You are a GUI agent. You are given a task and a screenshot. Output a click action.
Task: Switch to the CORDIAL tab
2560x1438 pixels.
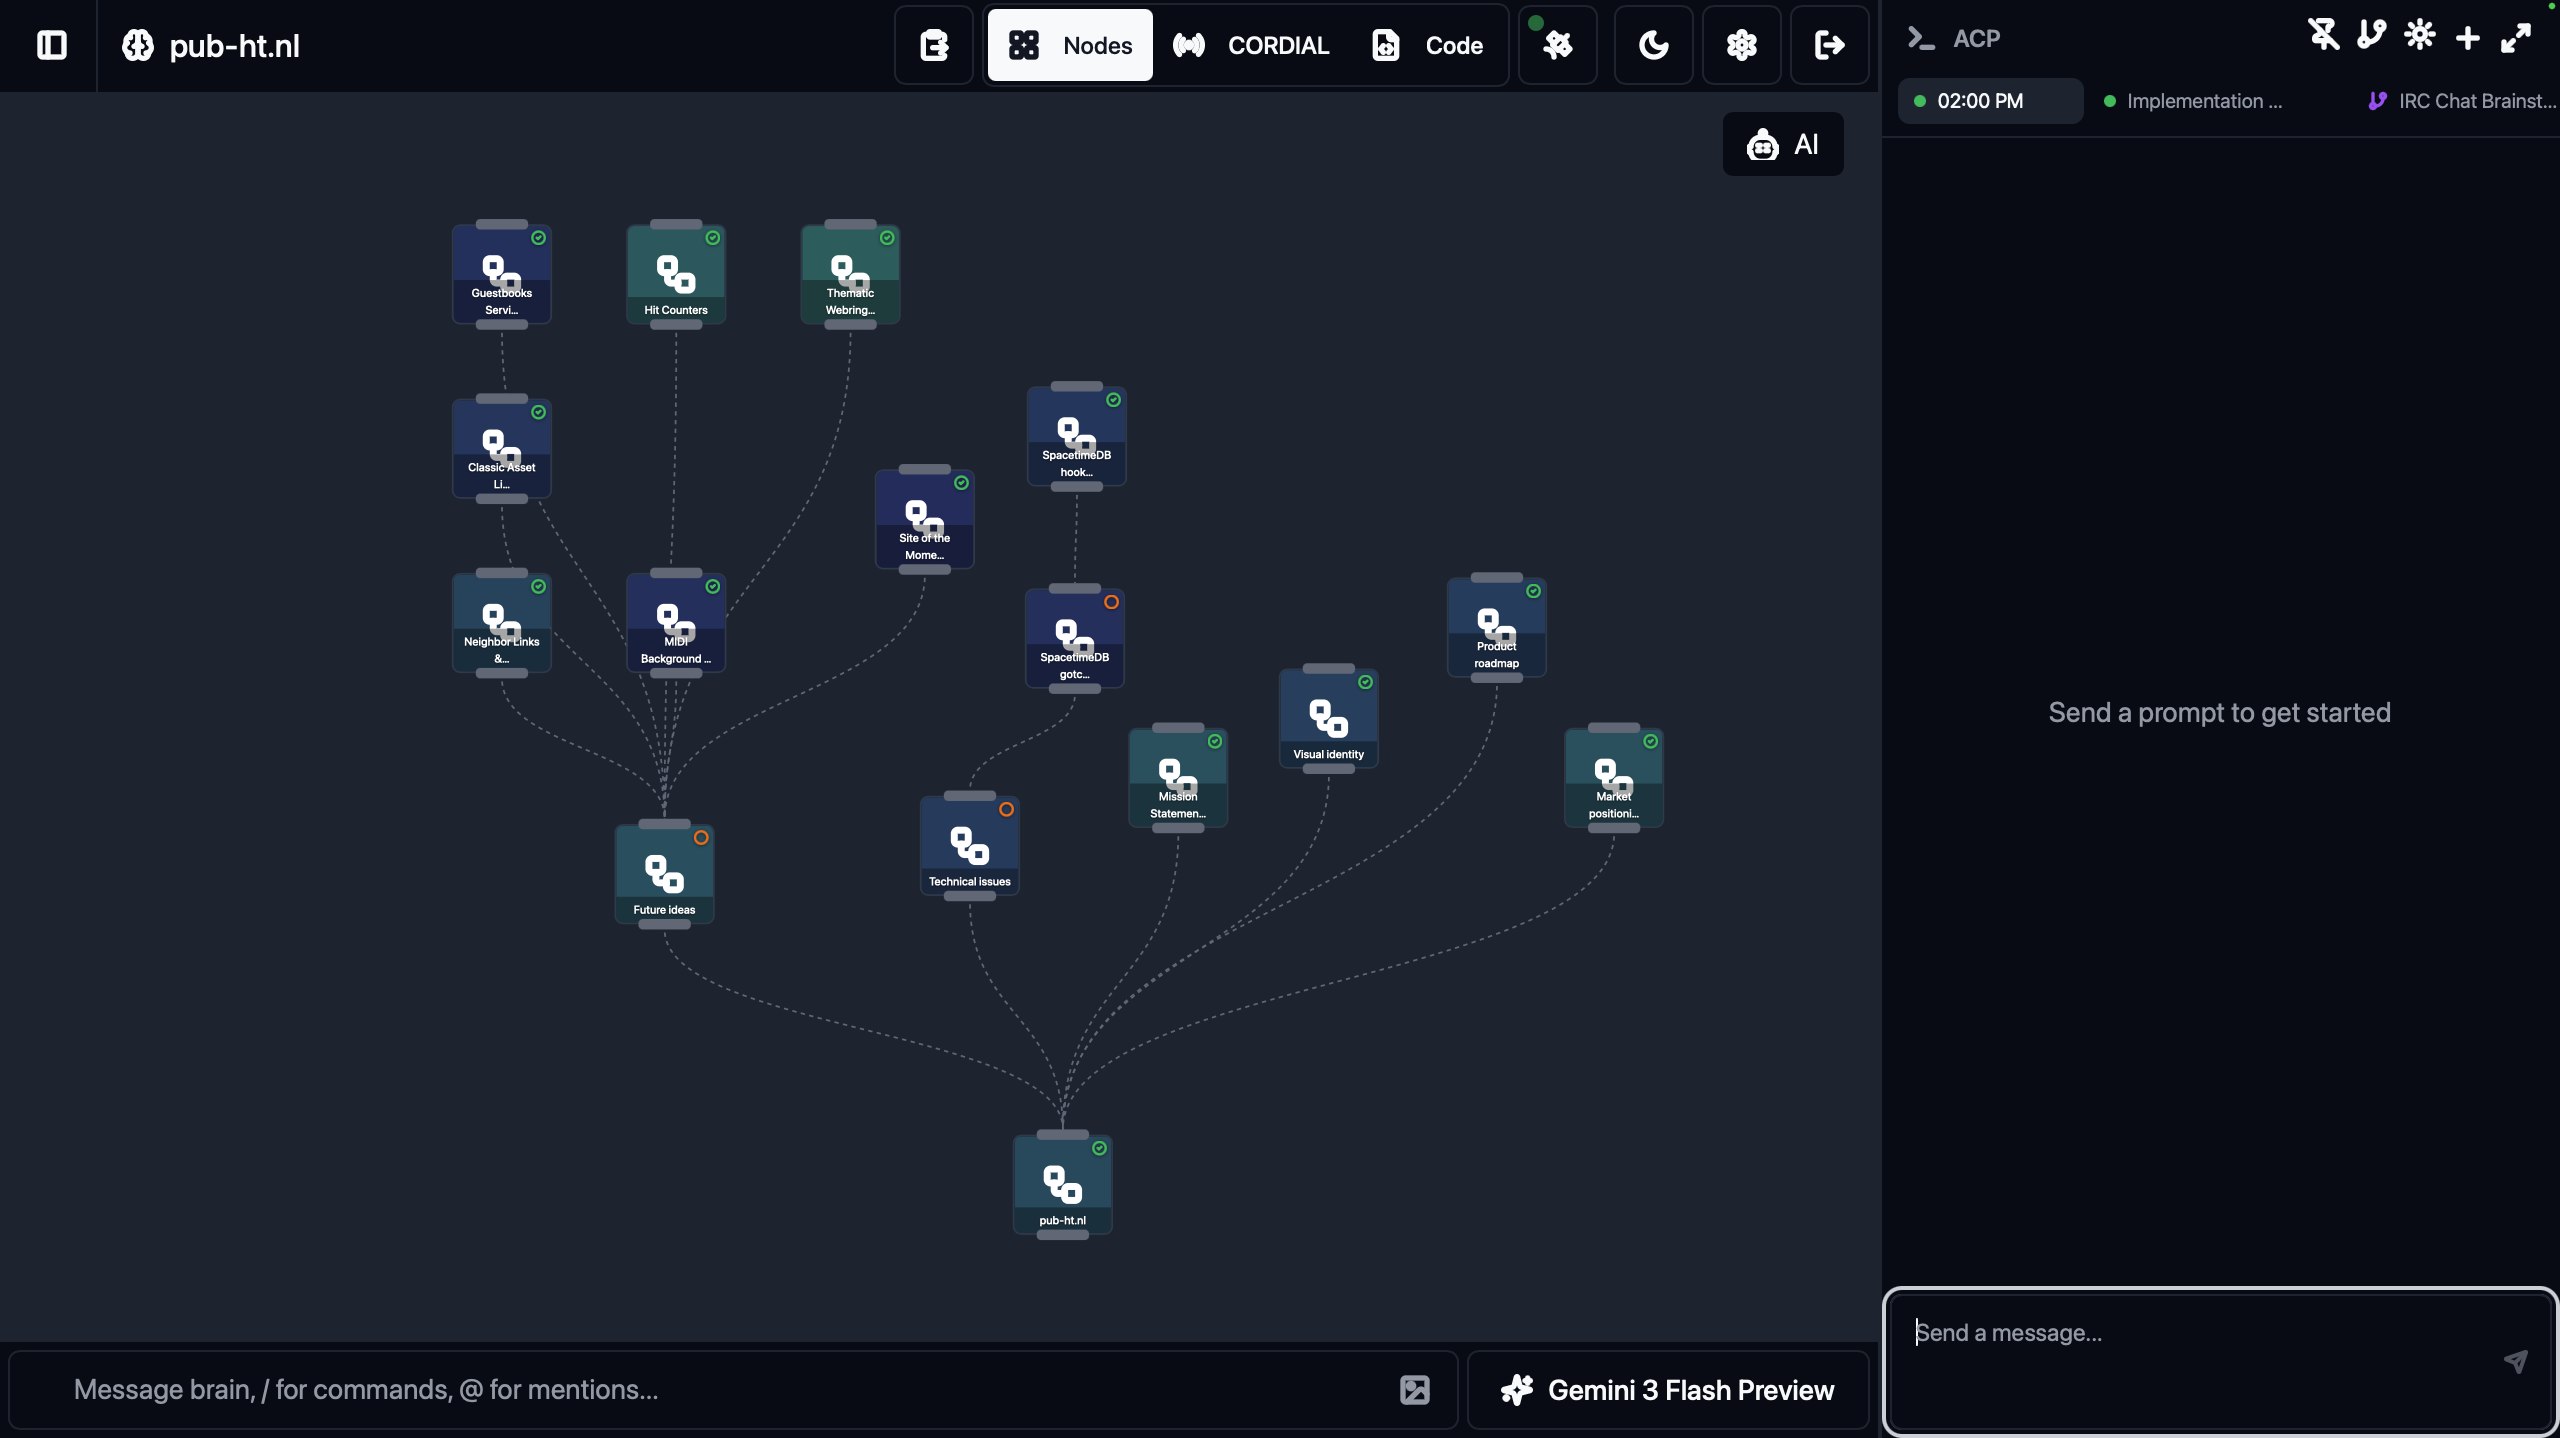(x=1251, y=45)
